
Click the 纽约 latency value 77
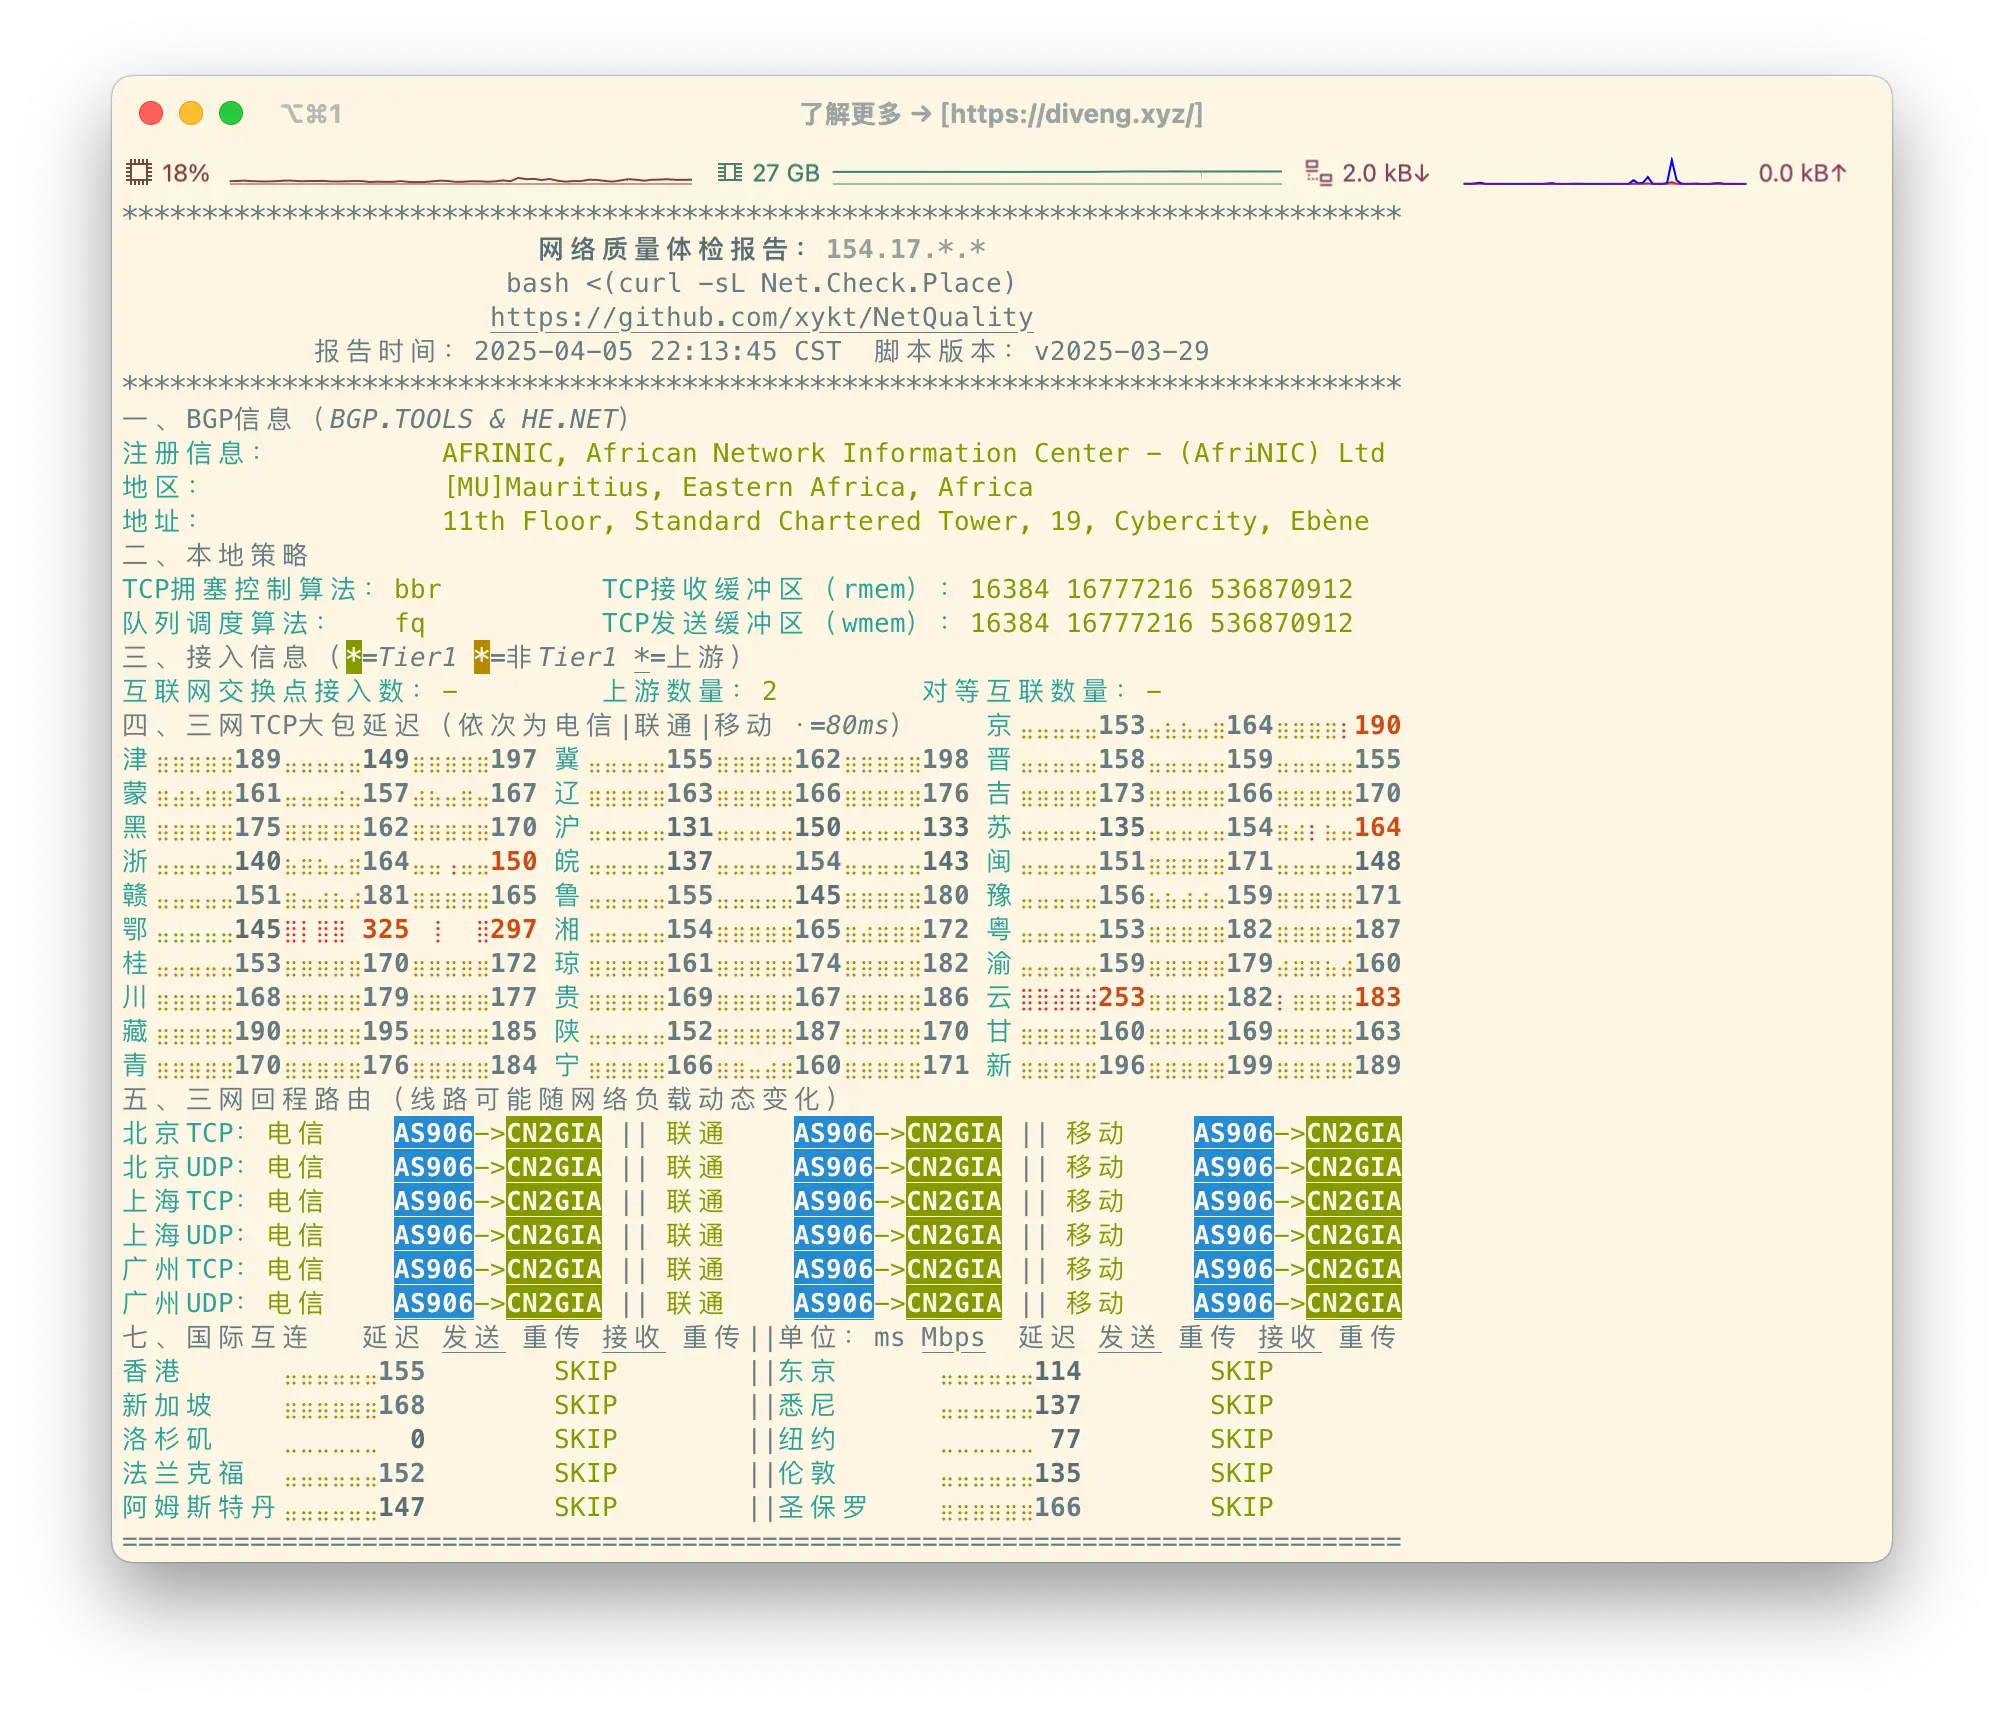(1066, 1439)
